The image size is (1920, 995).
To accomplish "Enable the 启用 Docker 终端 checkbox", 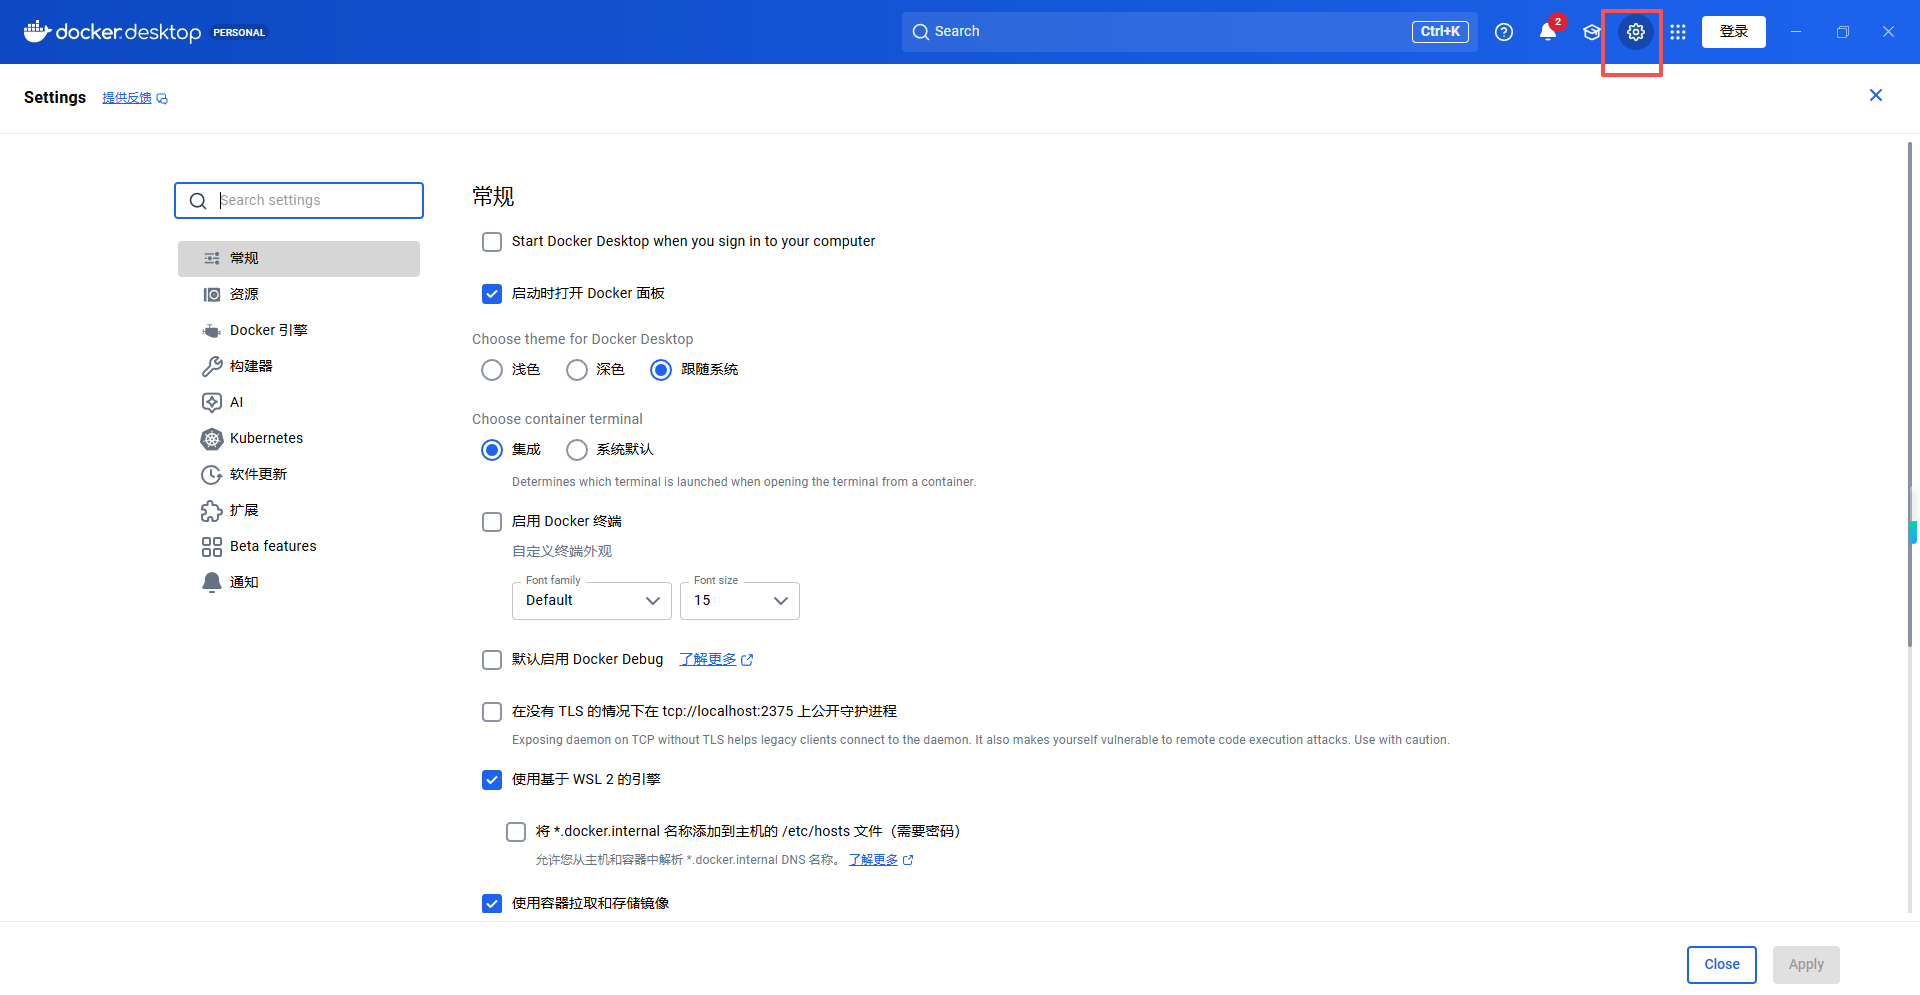I will tap(492, 522).
